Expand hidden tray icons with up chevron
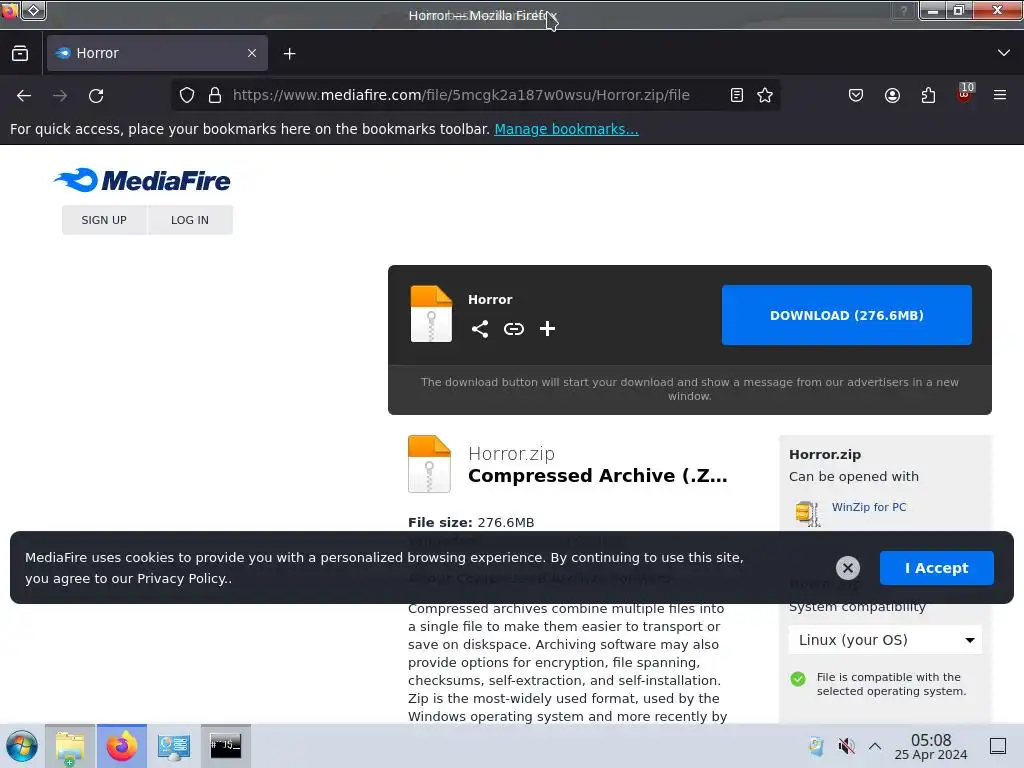 [x=875, y=746]
